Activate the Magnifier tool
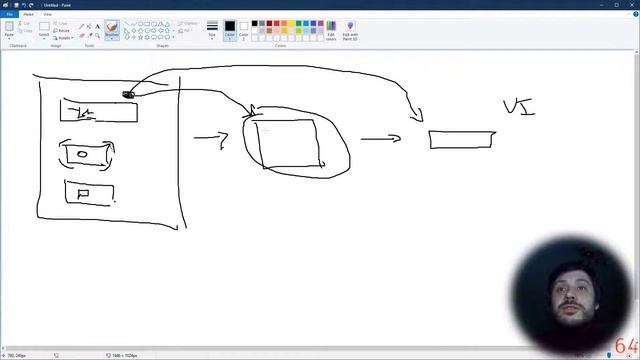The width and height of the screenshot is (640, 360). [x=97, y=36]
